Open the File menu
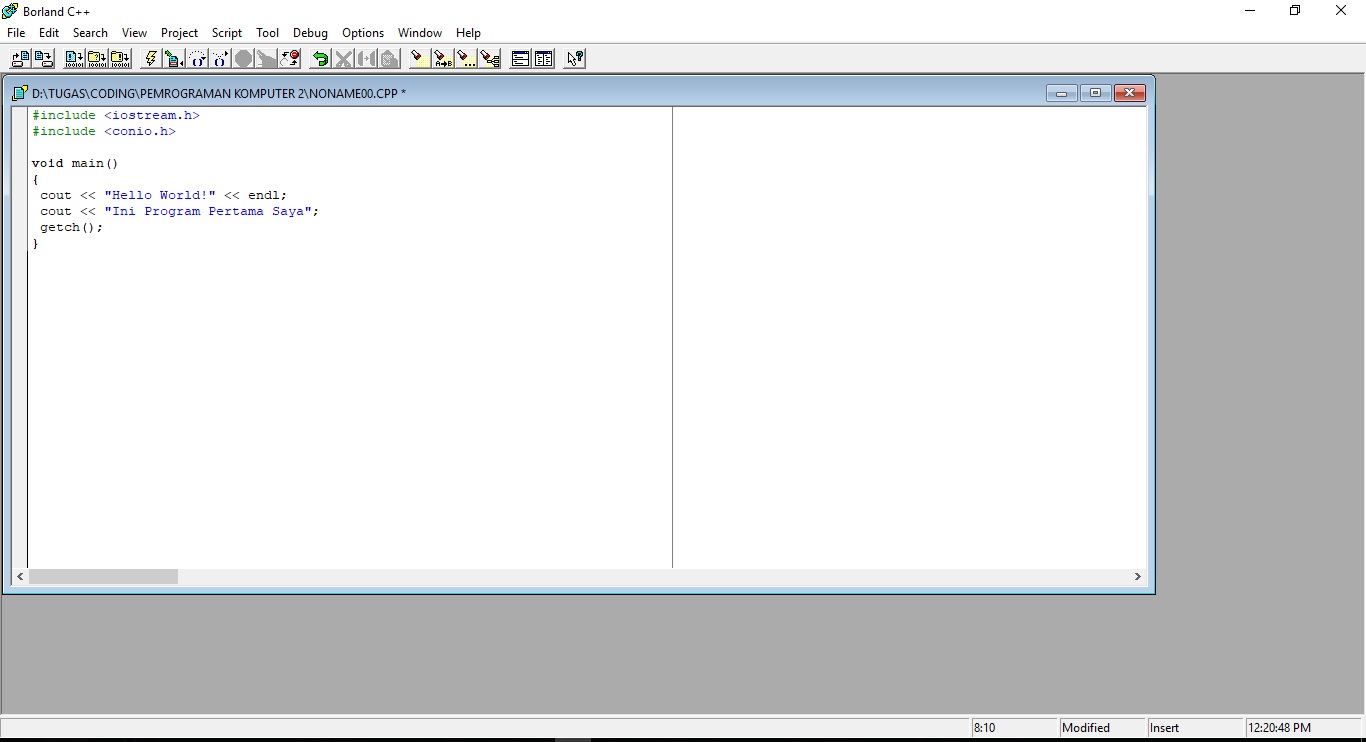Viewport: 1366px width, 742px height. pyautogui.click(x=16, y=32)
